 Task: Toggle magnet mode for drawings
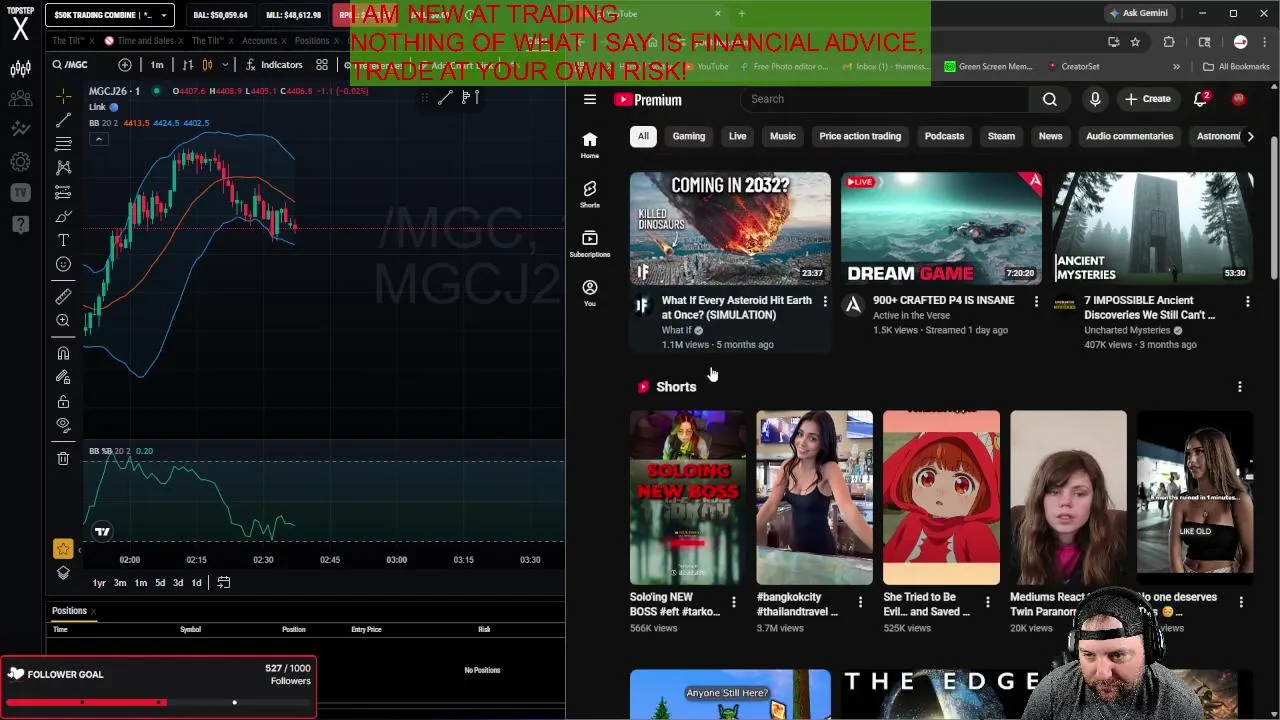coord(63,353)
